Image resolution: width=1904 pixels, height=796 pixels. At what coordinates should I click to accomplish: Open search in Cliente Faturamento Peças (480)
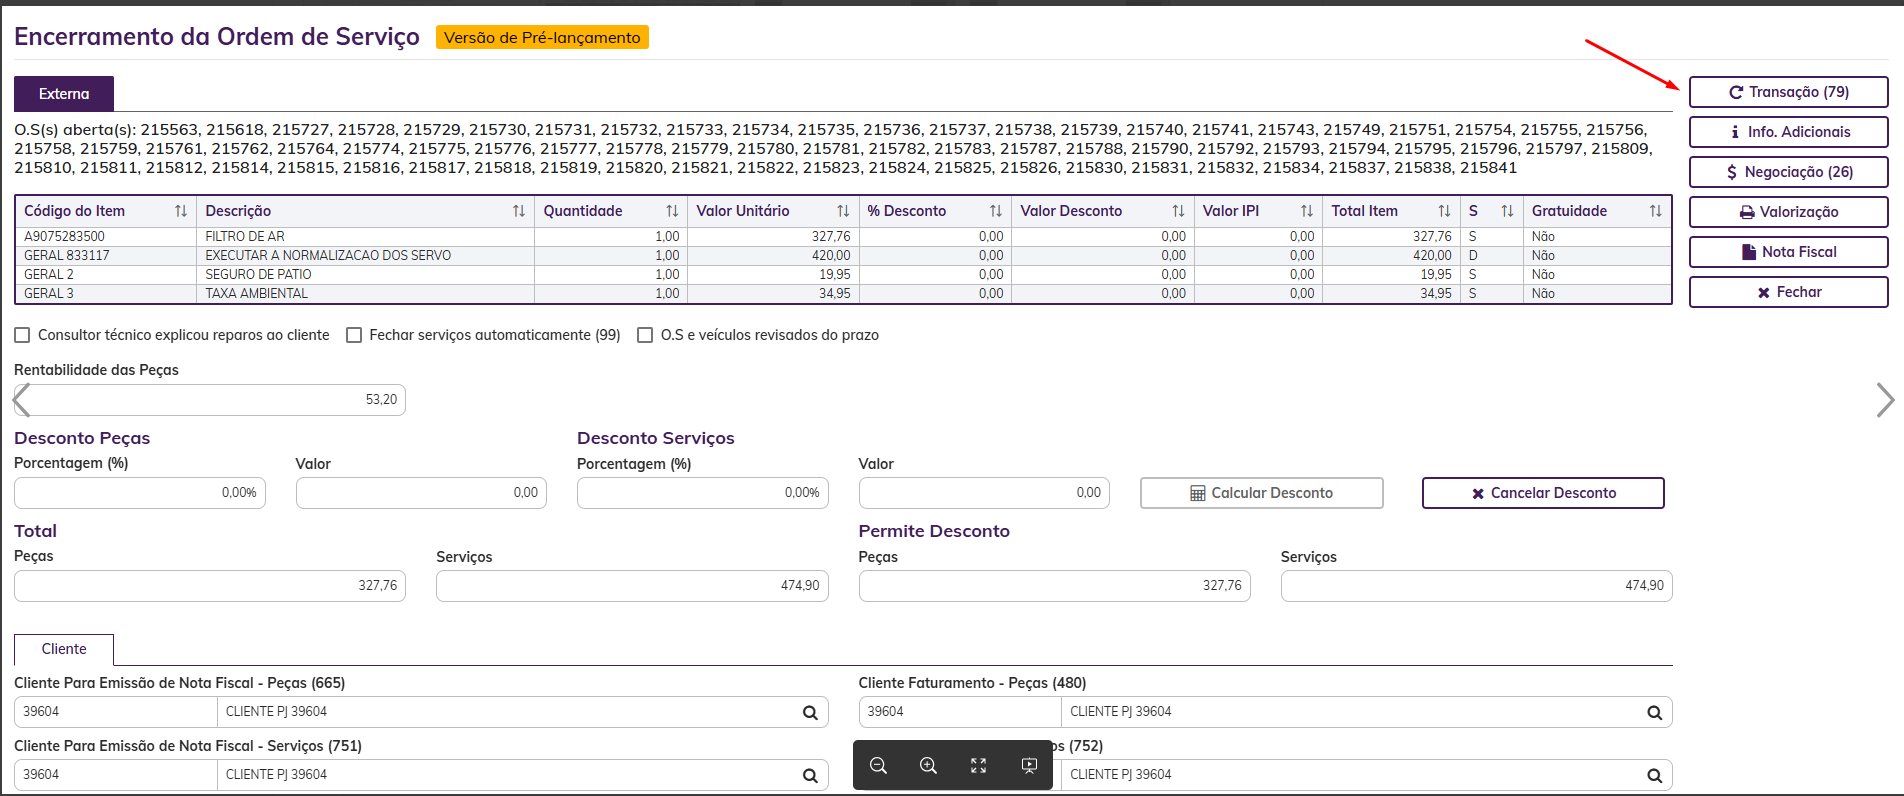[x=1655, y=713]
